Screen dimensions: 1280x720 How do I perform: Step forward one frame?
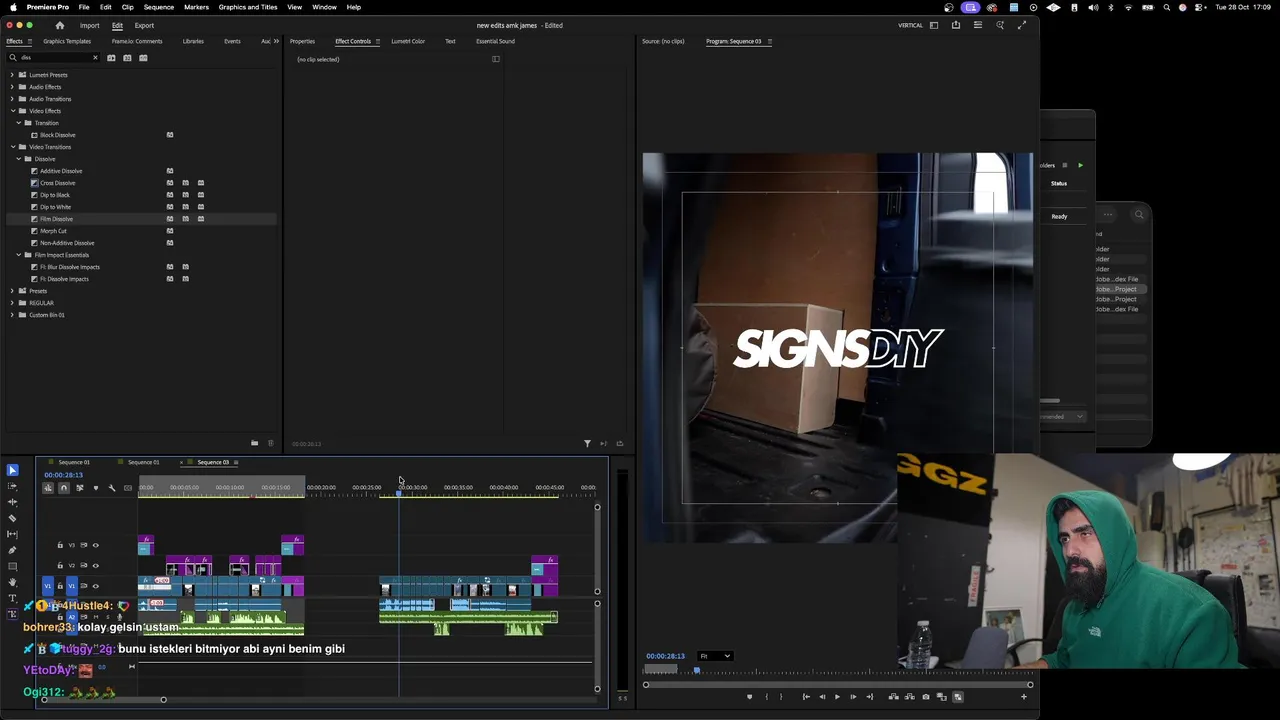tap(853, 697)
